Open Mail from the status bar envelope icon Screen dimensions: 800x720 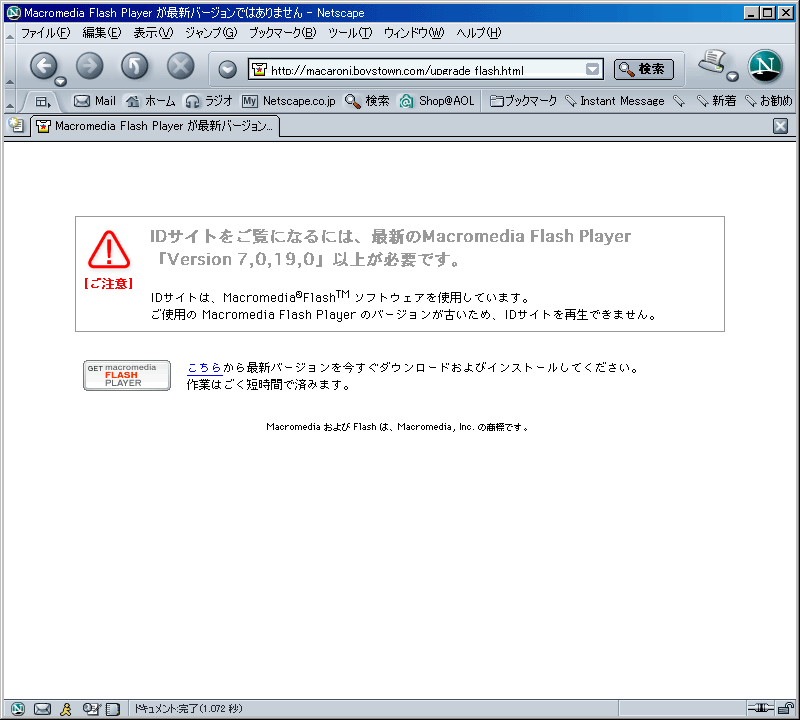42,708
